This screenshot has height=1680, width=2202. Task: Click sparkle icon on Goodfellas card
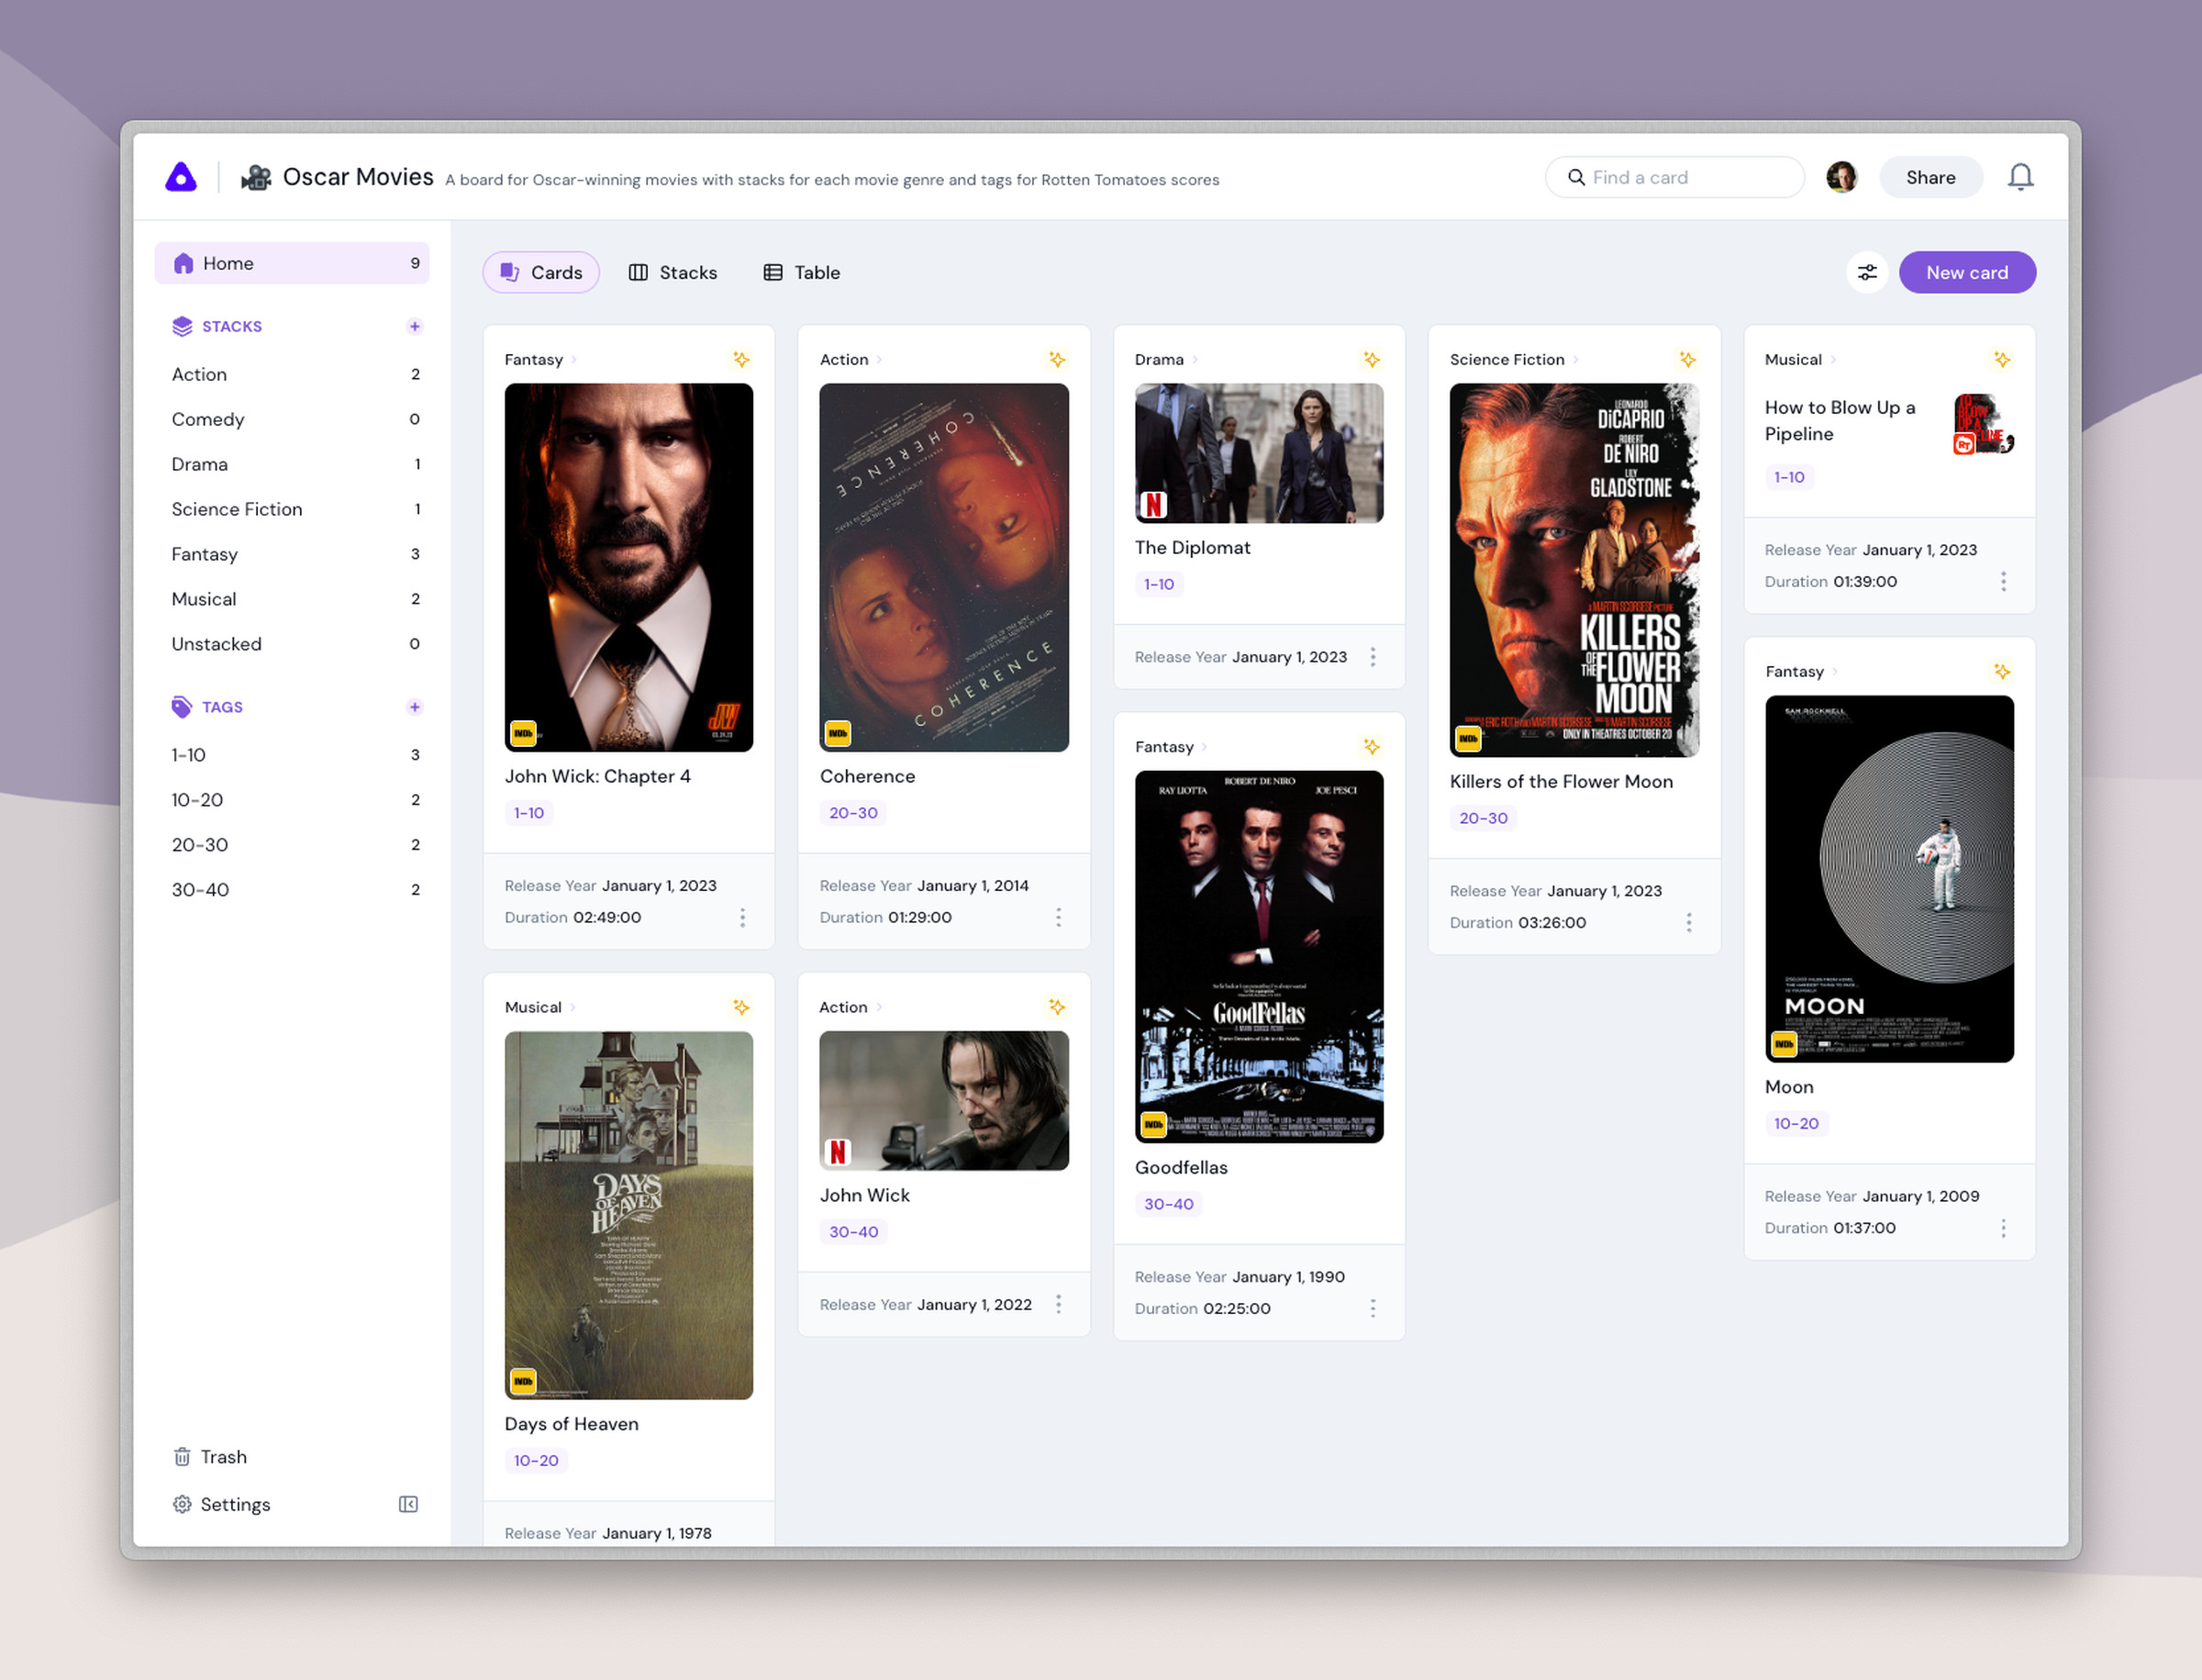[1372, 746]
